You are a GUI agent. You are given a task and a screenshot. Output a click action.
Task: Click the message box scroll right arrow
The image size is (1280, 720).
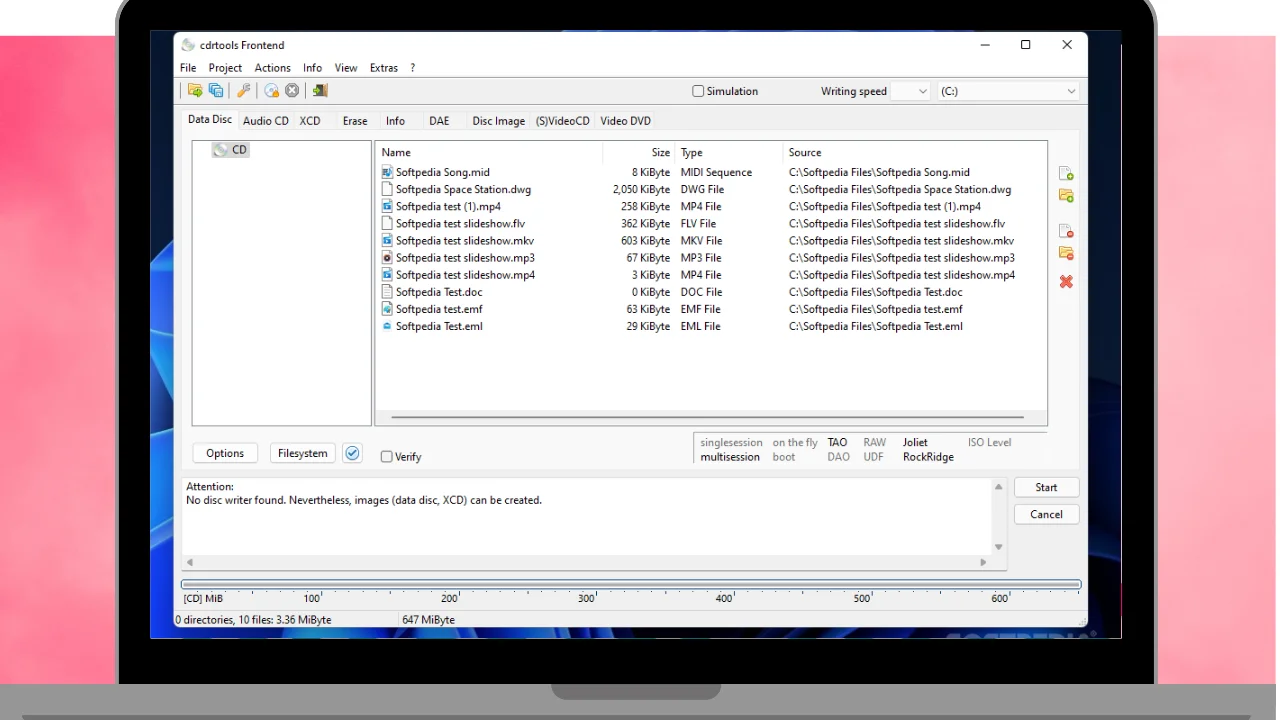983,562
